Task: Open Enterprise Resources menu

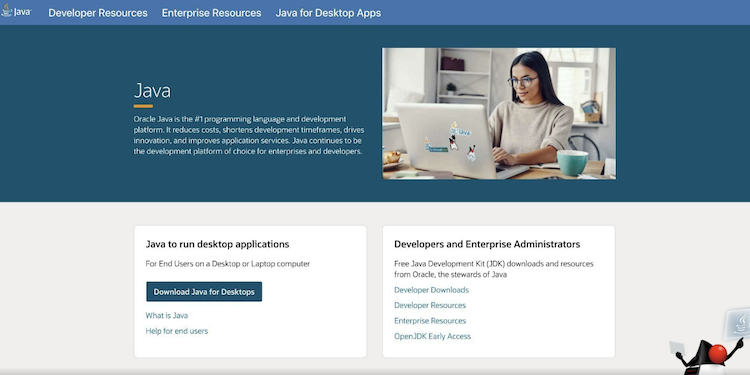Action: tap(211, 13)
